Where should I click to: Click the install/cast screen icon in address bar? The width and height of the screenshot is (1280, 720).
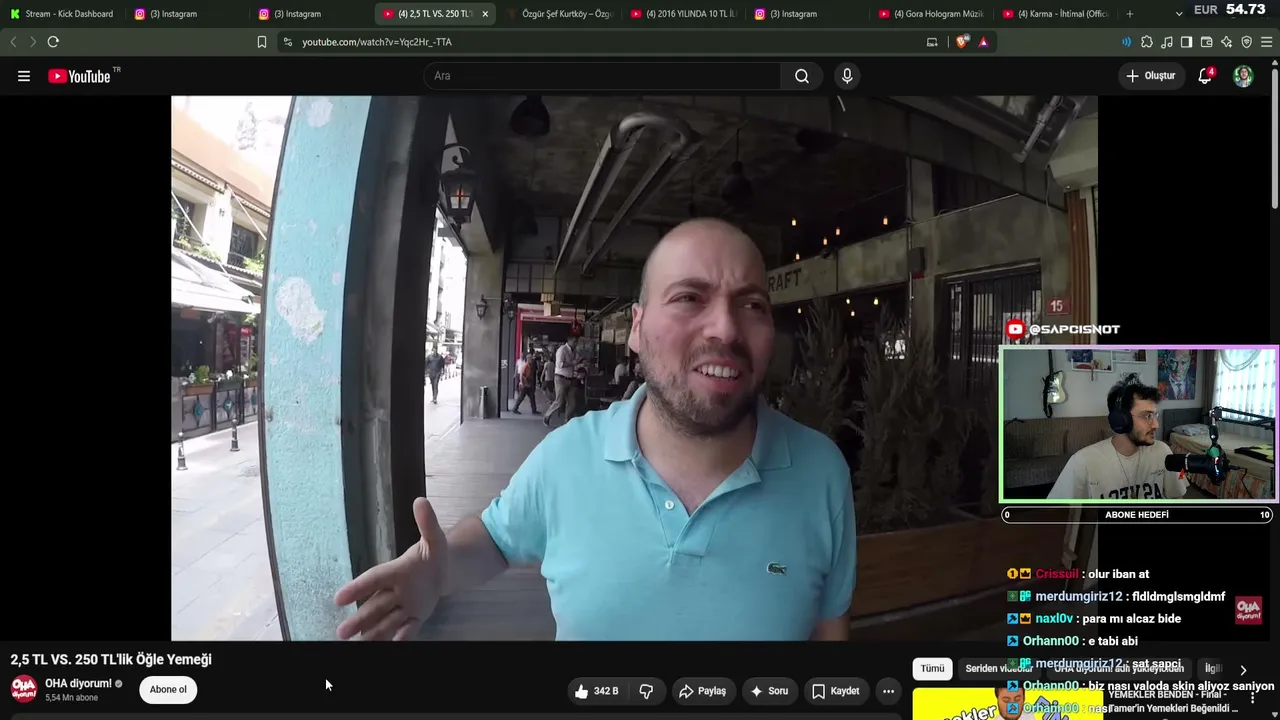pyautogui.click(x=932, y=42)
